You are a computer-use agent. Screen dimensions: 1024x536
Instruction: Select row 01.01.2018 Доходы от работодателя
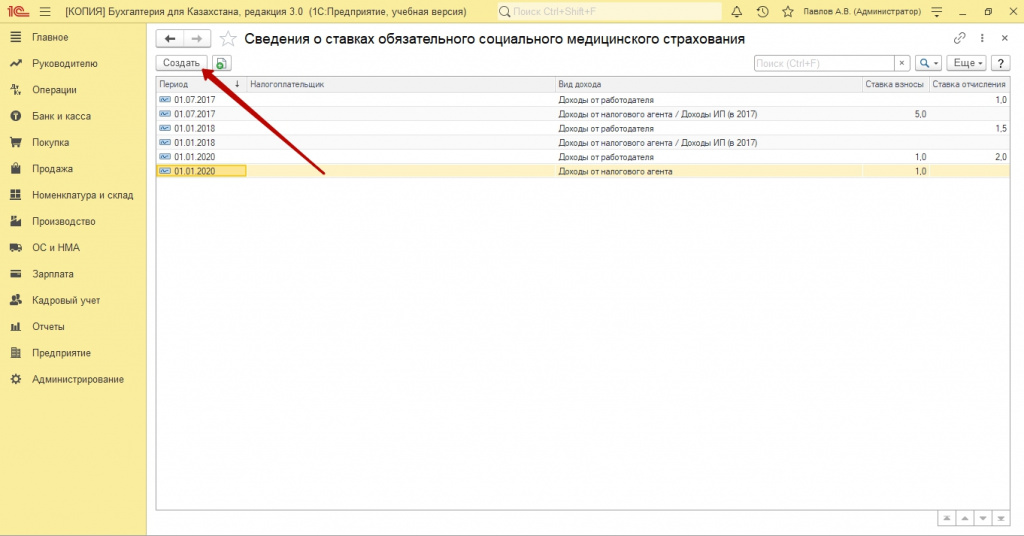pyautogui.click(x=583, y=129)
